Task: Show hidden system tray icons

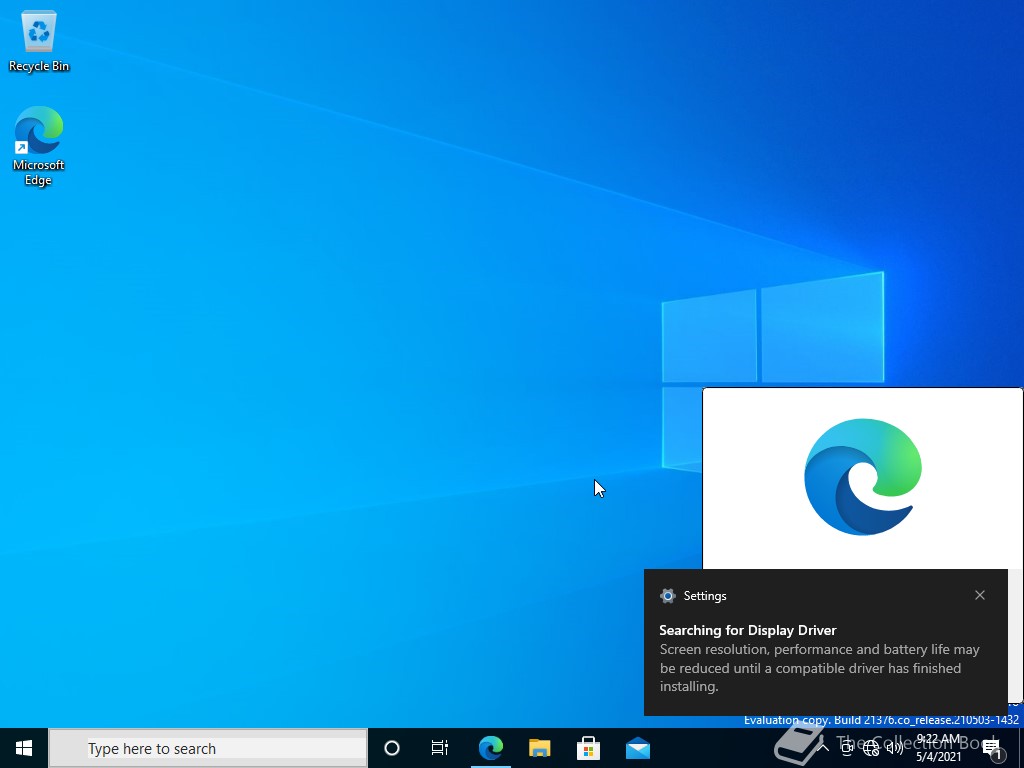Action: tap(824, 748)
